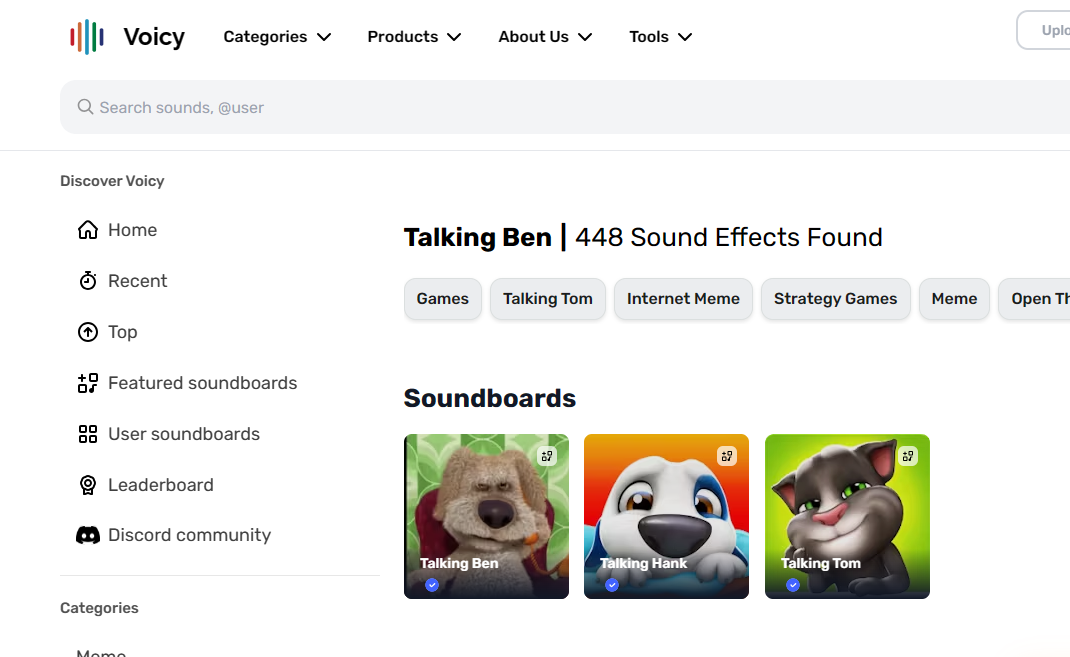1070x657 pixels.
Task: Click soundboard icon on Talking Tom card
Action: (x=908, y=456)
